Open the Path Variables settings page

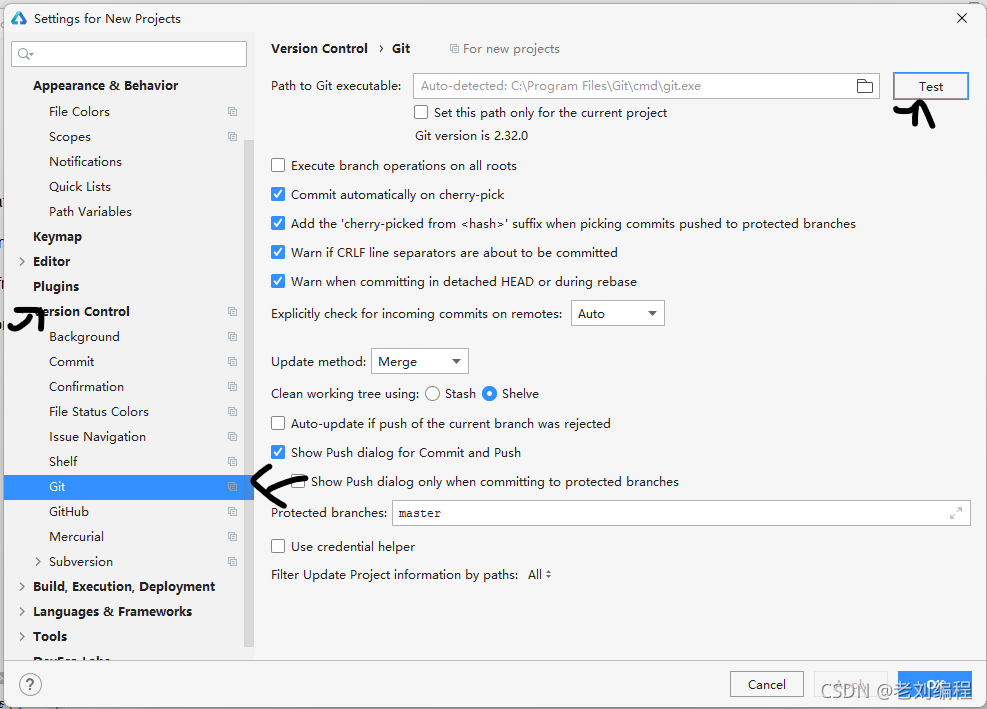click(91, 212)
